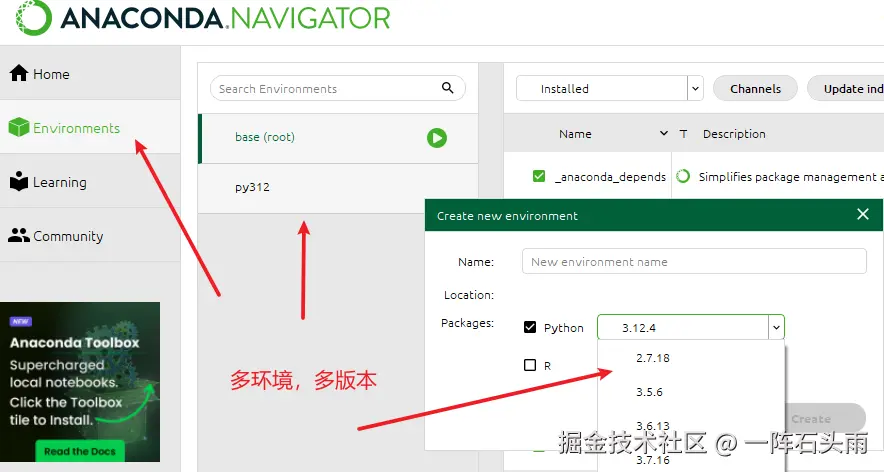Viewport: 884px width, 472px height.
Task: Click the search magnifier icon
Action: coord(448,88)
